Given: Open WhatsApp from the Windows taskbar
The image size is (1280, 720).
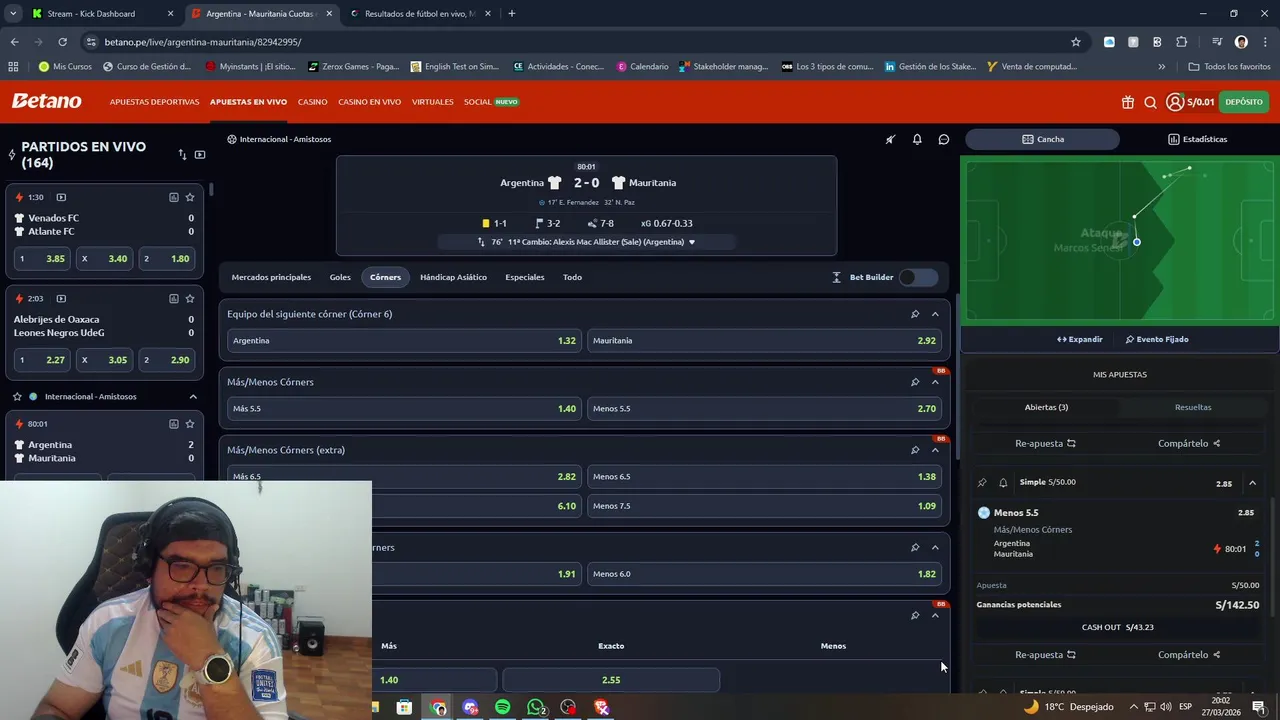Looking at the screenshot, I should tap(536, 708).
